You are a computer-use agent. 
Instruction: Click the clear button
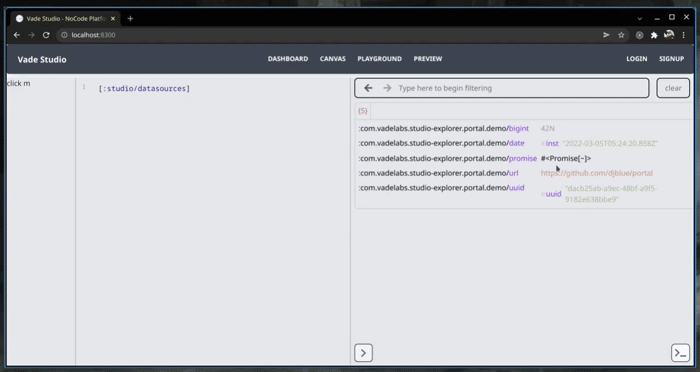click(x=673, y=88)
